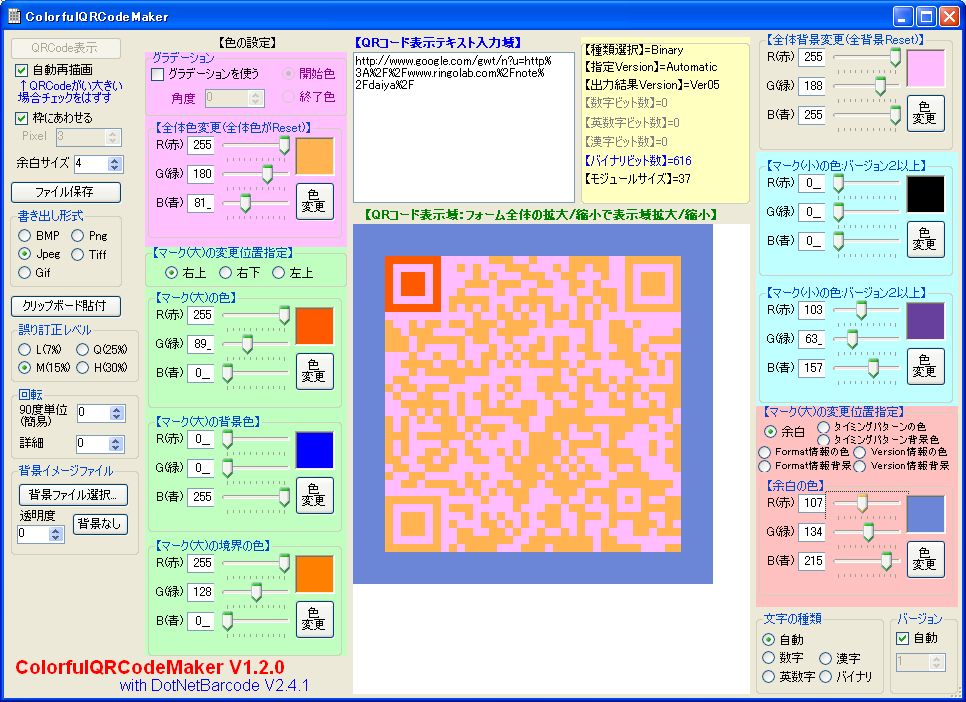
Task: Click 色変更 in the マーク(大)の境界の色 group
Action: point(315,619)
